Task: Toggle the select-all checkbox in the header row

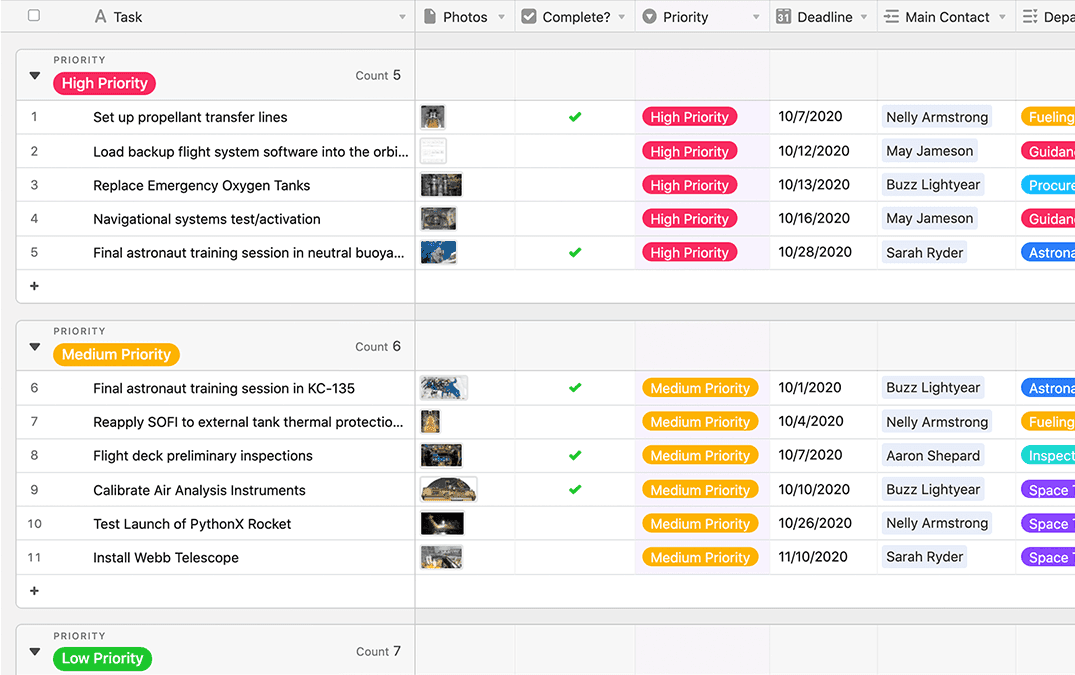Action: [34, 16]
